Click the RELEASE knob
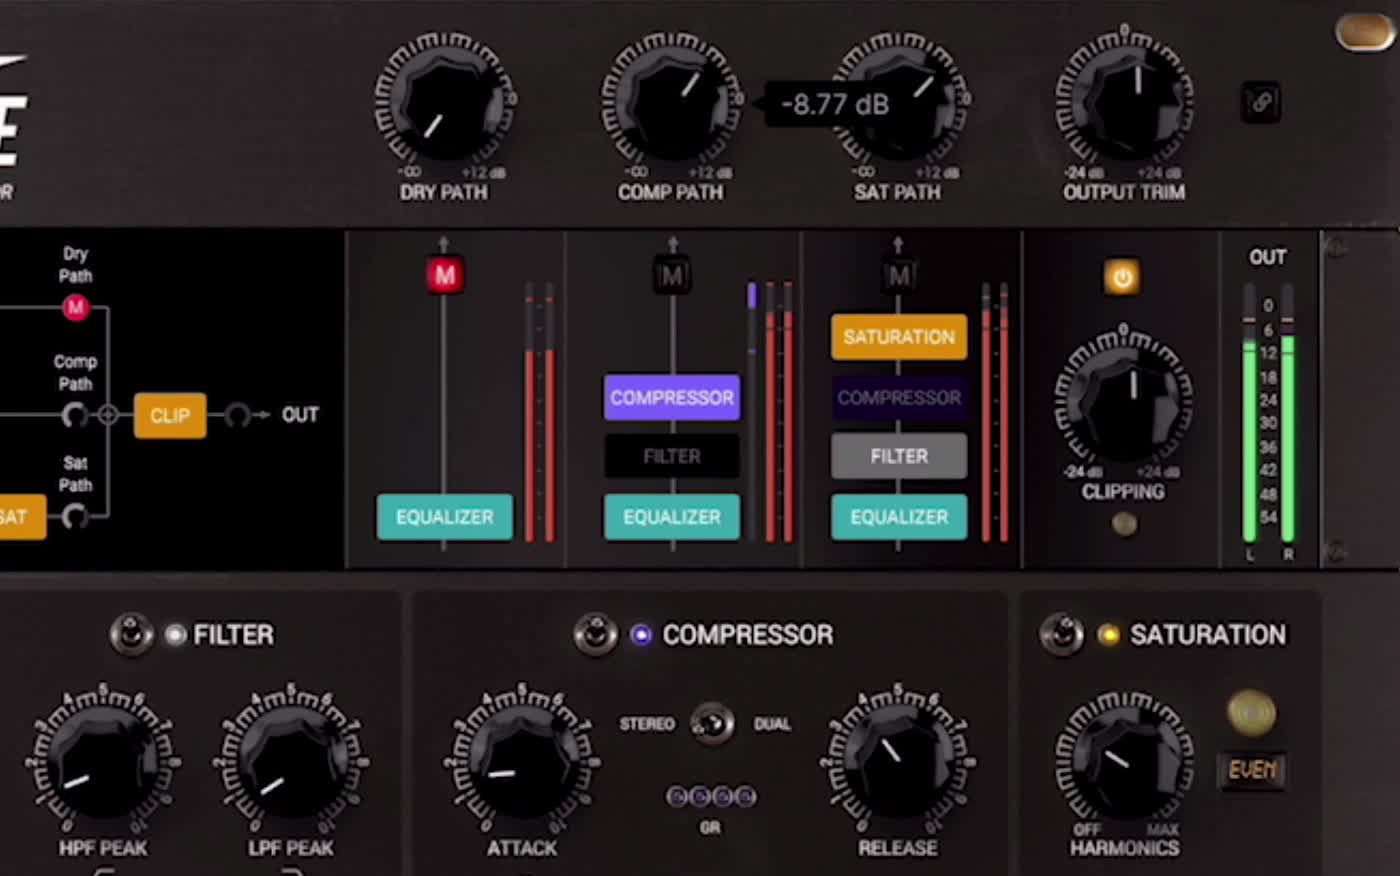1400x876 pixels. tap(897, 762)
